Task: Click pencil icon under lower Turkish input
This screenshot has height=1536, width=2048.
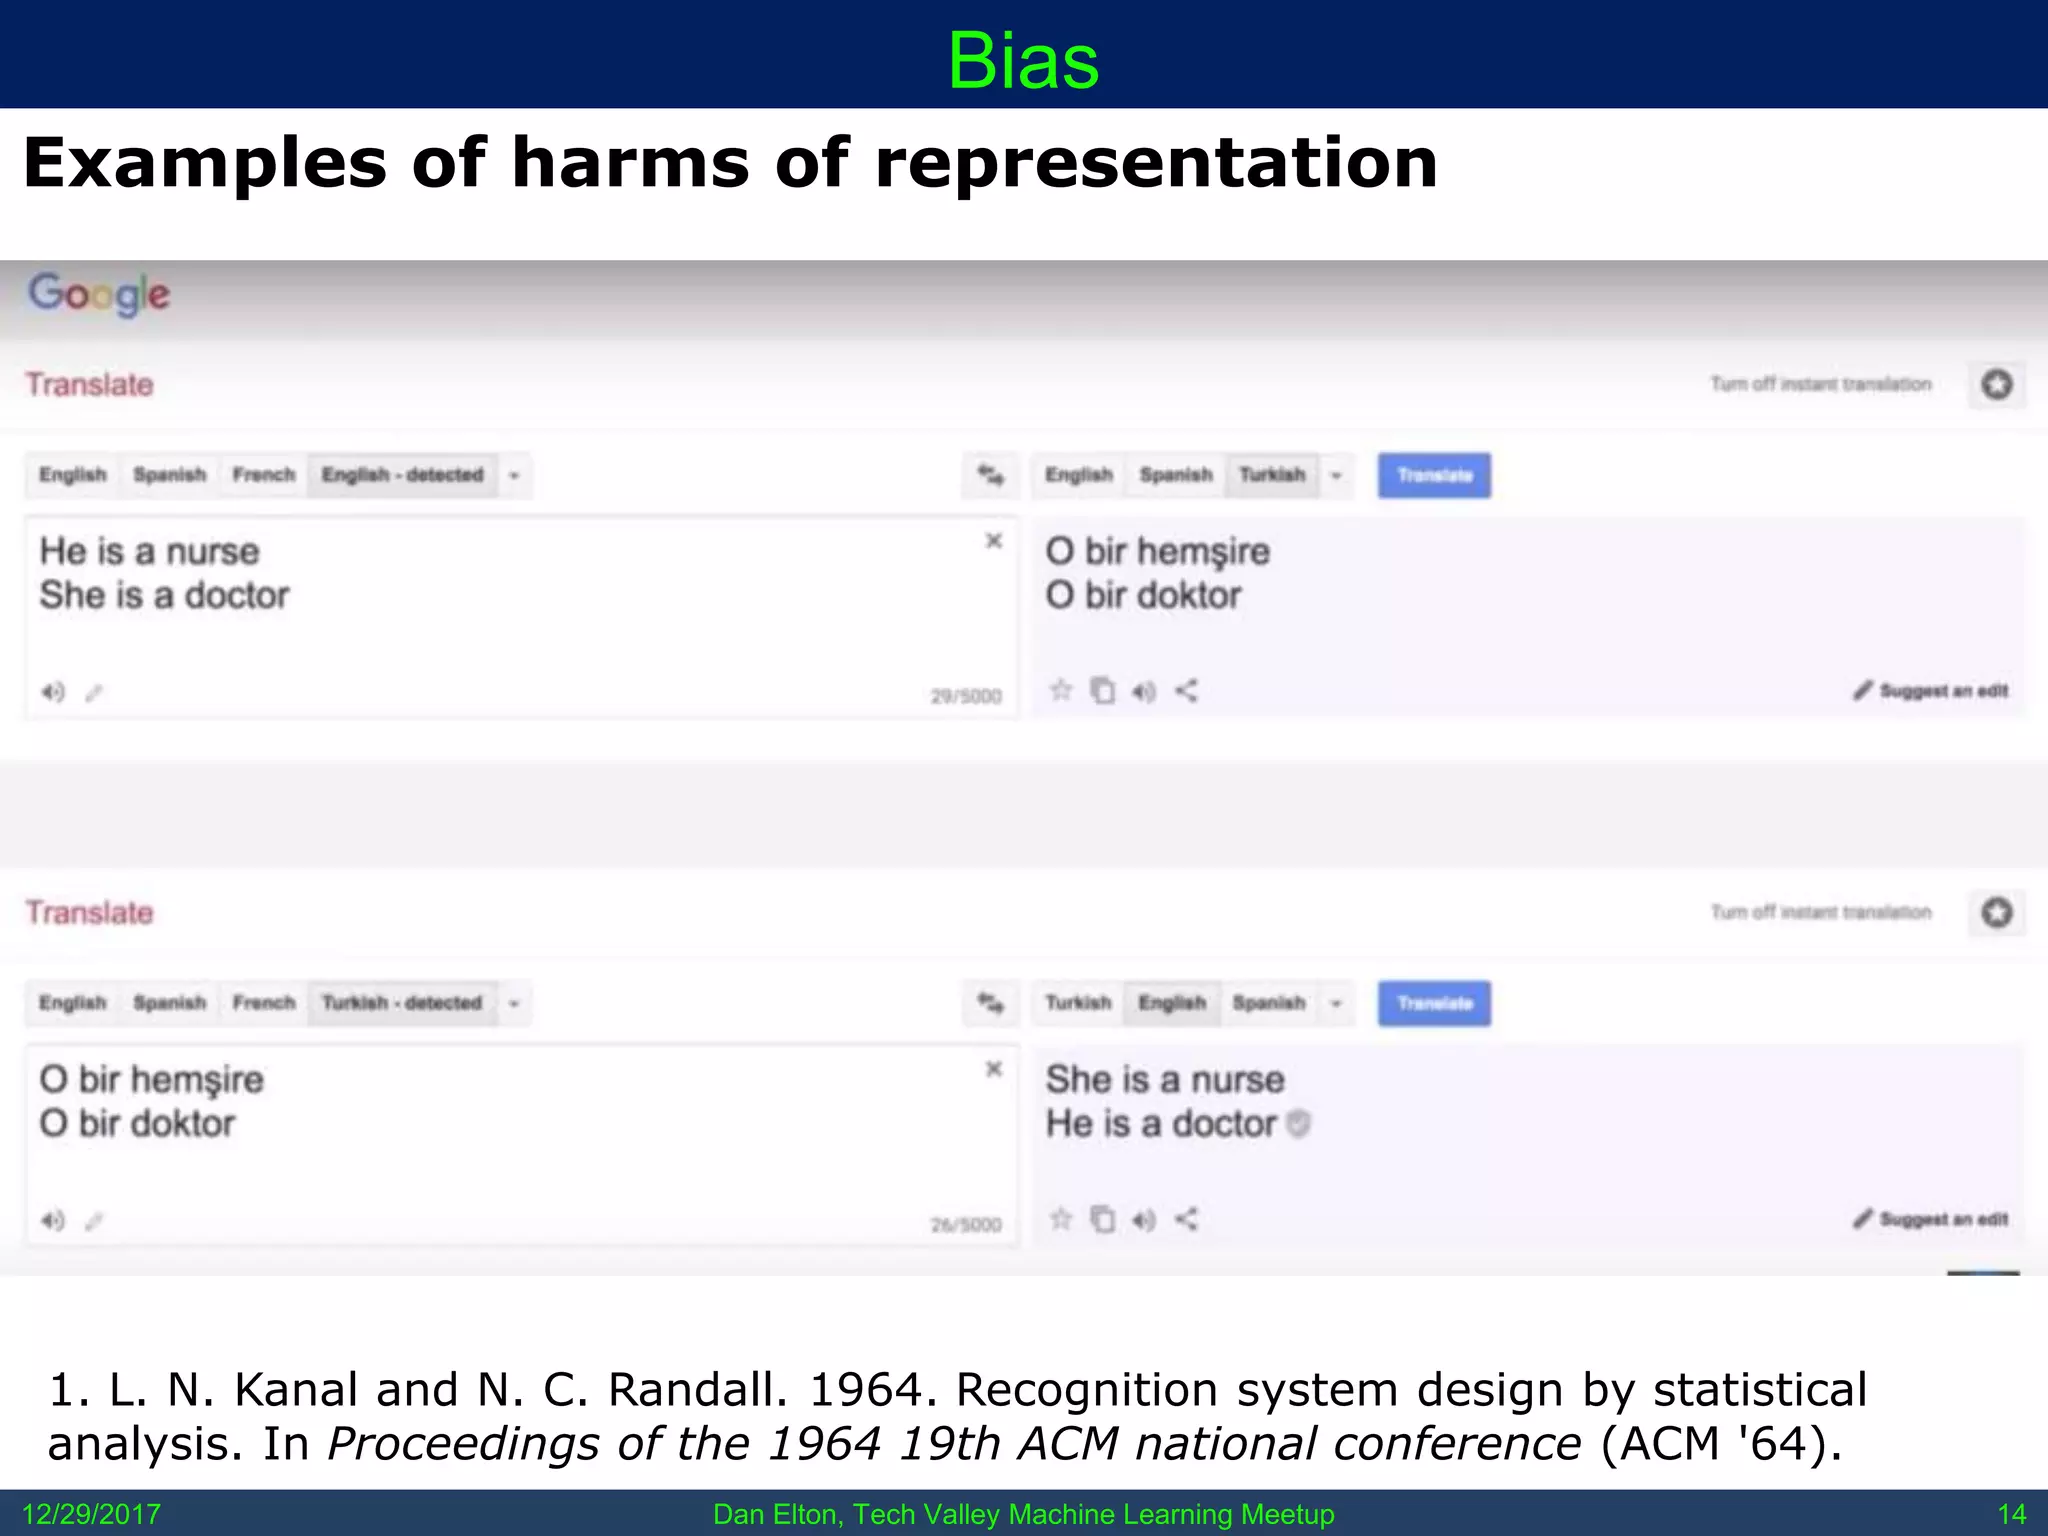Action: pos(94,1220)
